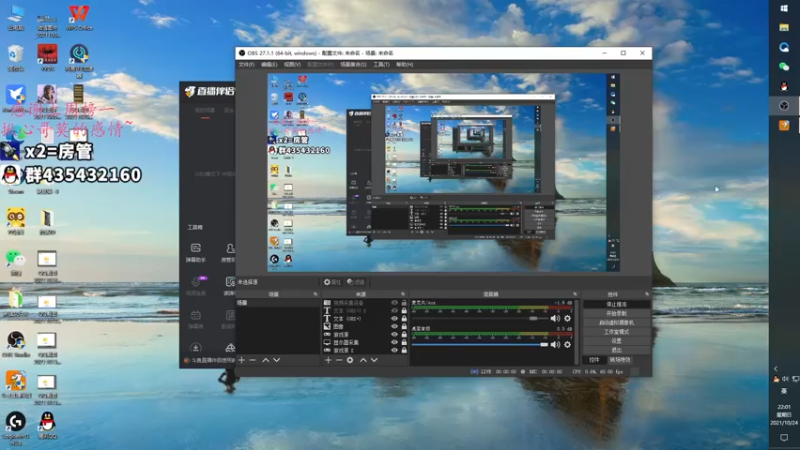Open WeChat desktop shortcut

pyautogui.click(x=16, y=262)
